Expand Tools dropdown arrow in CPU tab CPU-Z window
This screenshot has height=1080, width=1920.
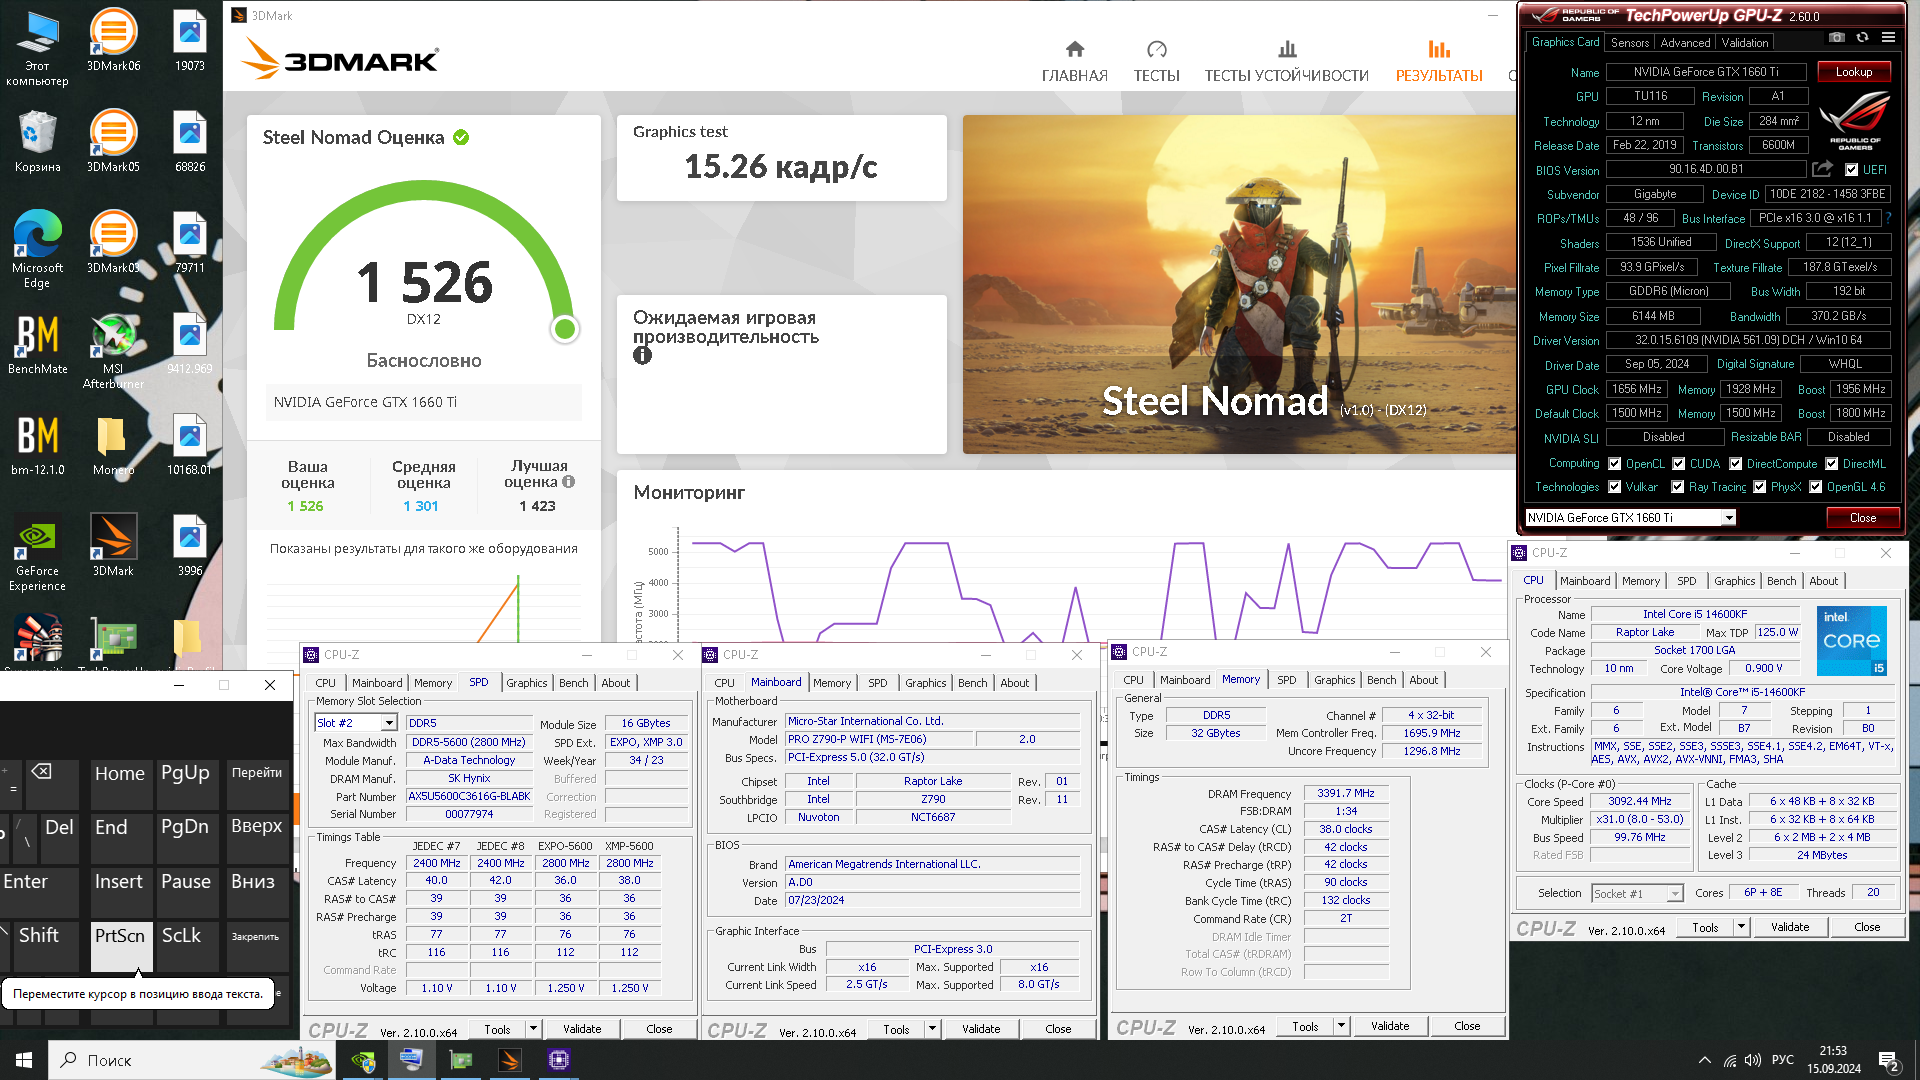point(1741,927)
